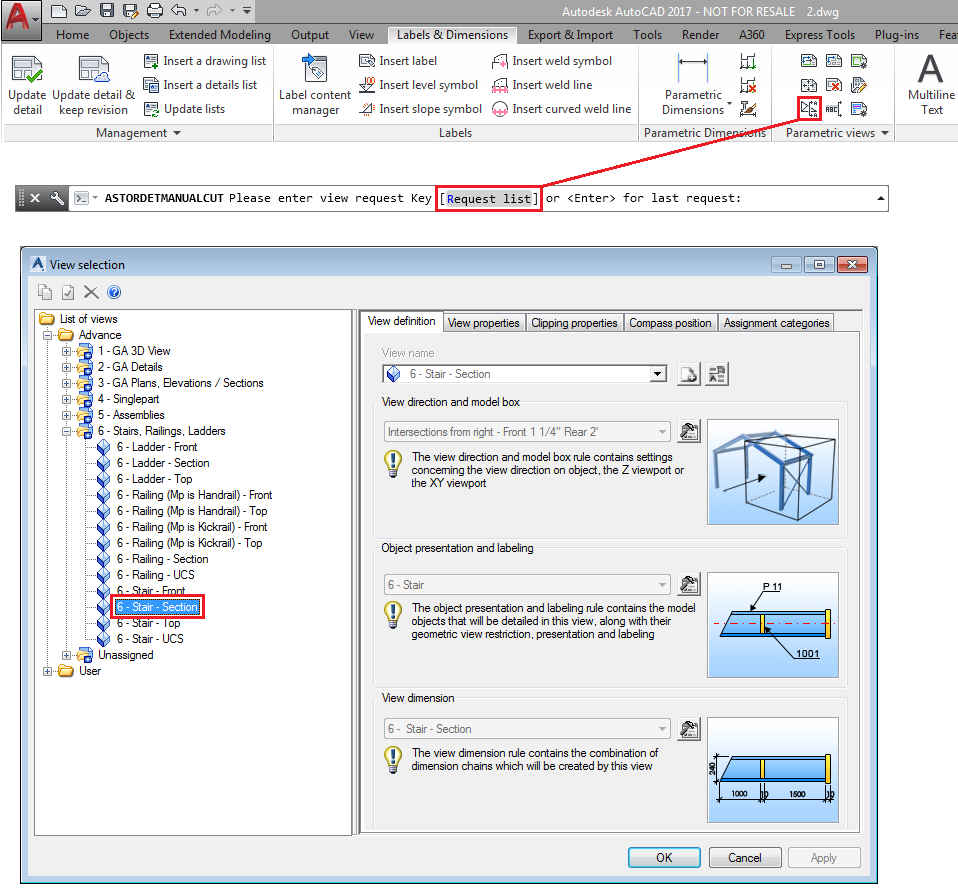Click the Cancel button

(x=745, y=858)
